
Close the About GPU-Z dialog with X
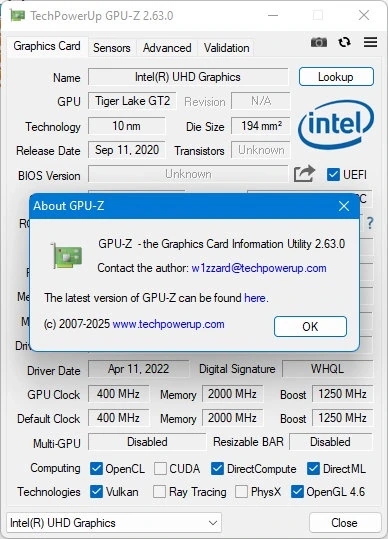pyautogui.click(x=344, y=206)
